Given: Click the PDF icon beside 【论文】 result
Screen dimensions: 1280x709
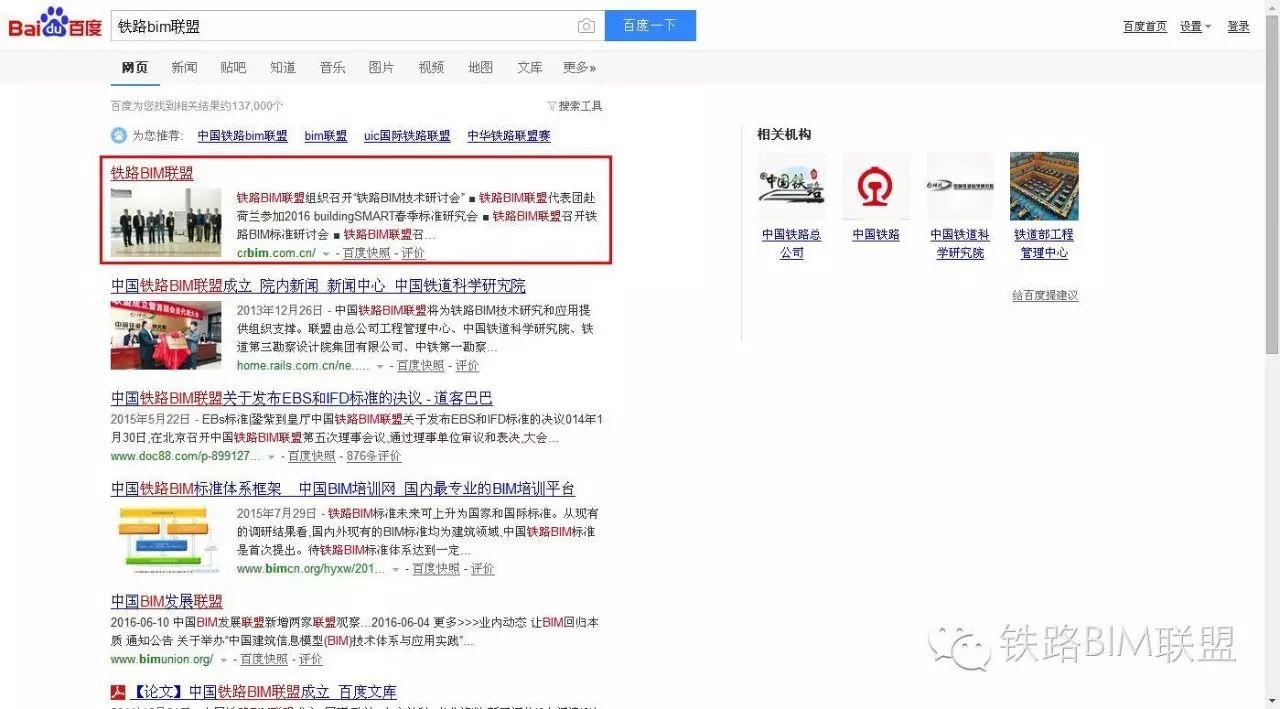Looking at the screenshot, I should (x=118, y=692).
